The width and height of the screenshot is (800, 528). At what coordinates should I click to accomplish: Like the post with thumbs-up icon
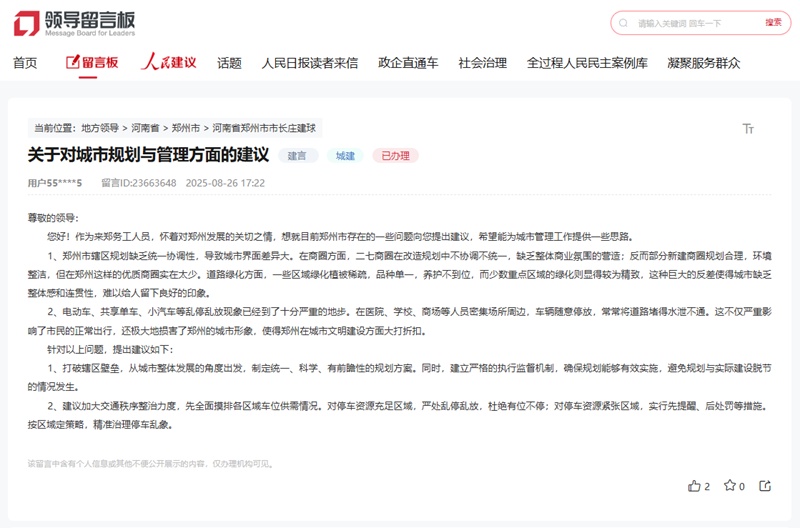tap(695, 486)
